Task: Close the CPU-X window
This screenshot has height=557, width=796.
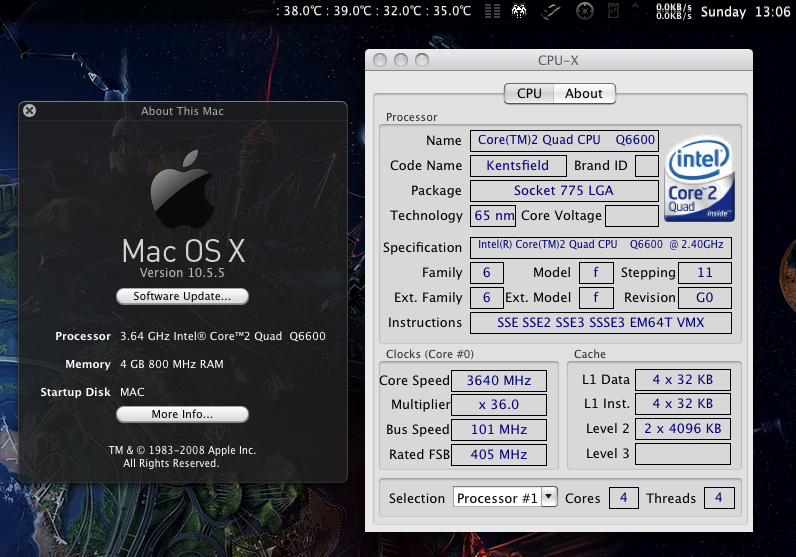Action: (x=380, y=60)
